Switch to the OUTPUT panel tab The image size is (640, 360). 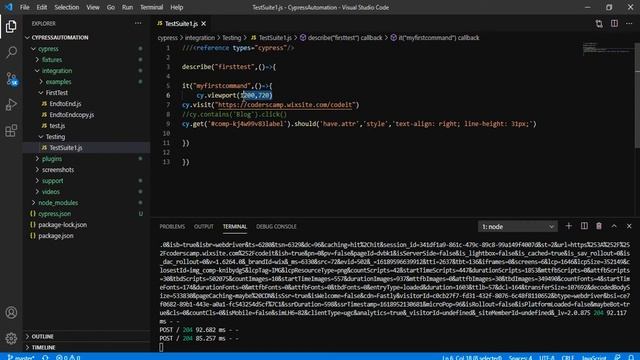click(204, 227)
